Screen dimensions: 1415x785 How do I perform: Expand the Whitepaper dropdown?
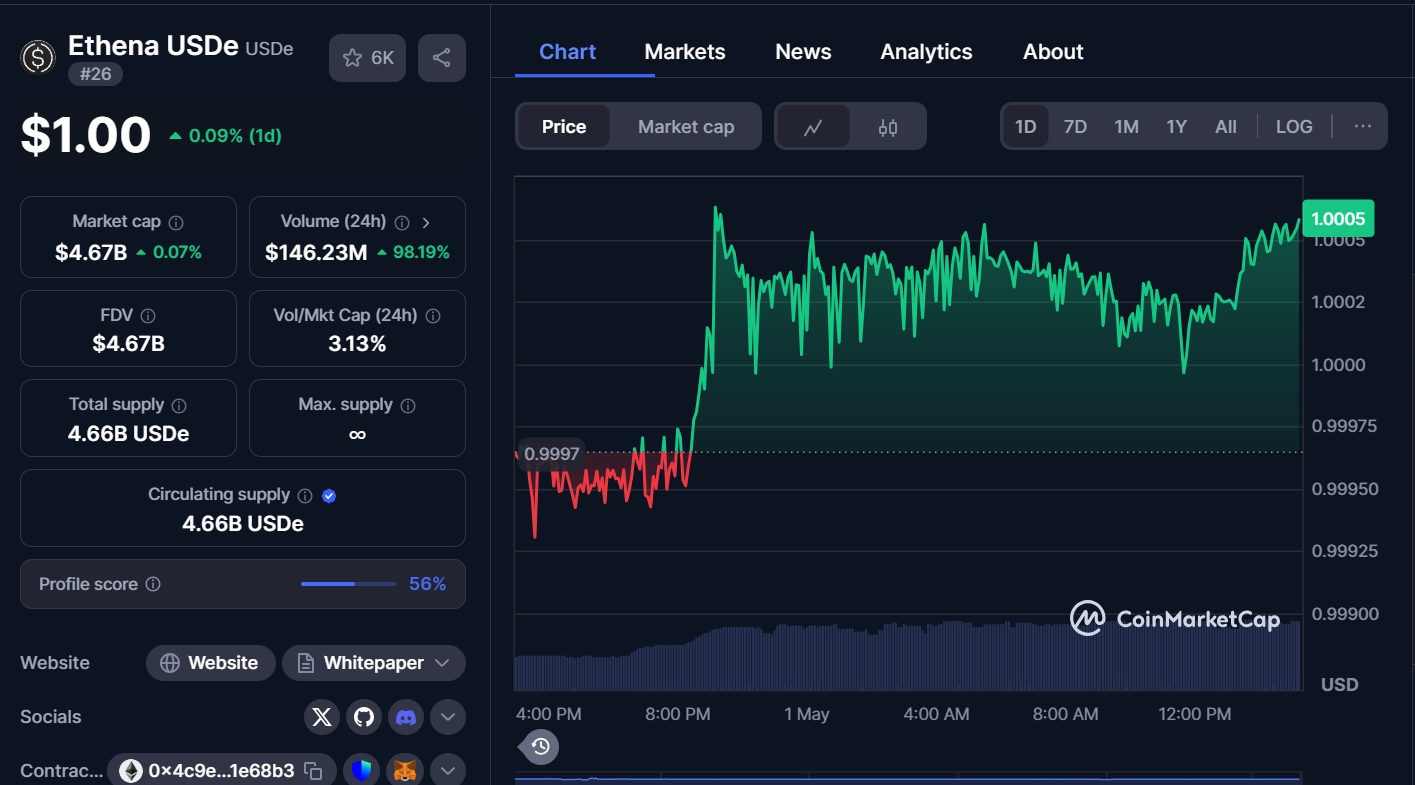coord(374,663)
